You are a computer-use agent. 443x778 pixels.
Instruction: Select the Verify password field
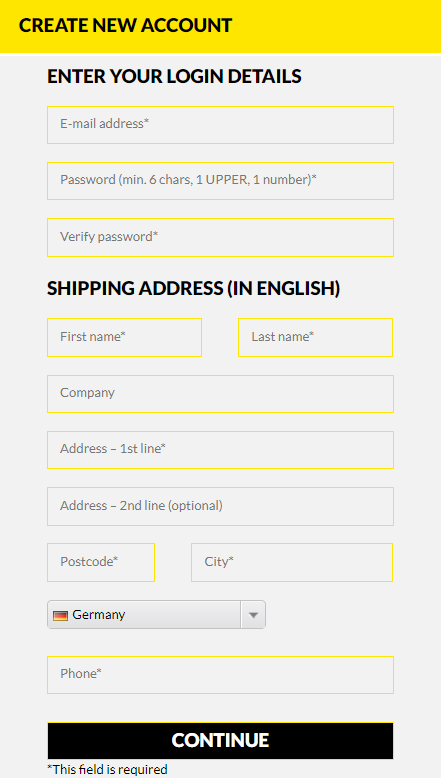click(x=221, y=238)
